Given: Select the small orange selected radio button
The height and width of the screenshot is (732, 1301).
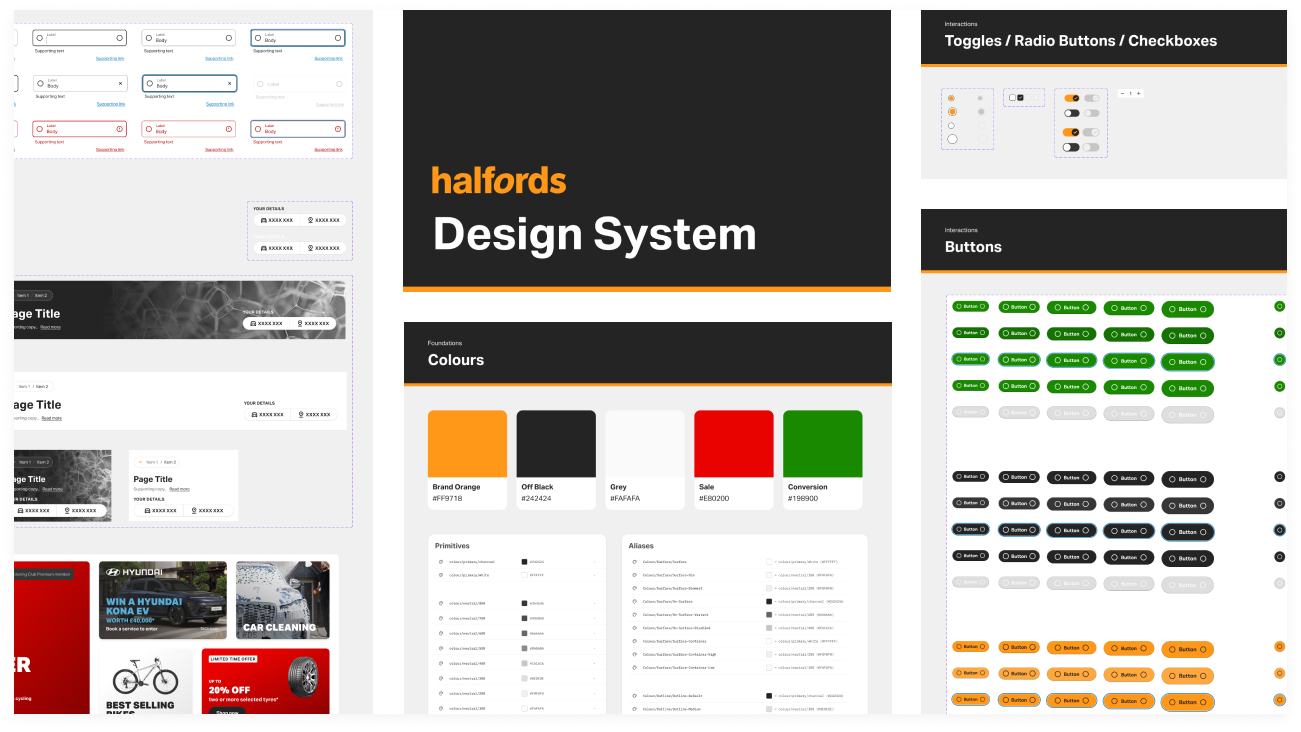Looking at the screenshot, I should coord(951,98).
